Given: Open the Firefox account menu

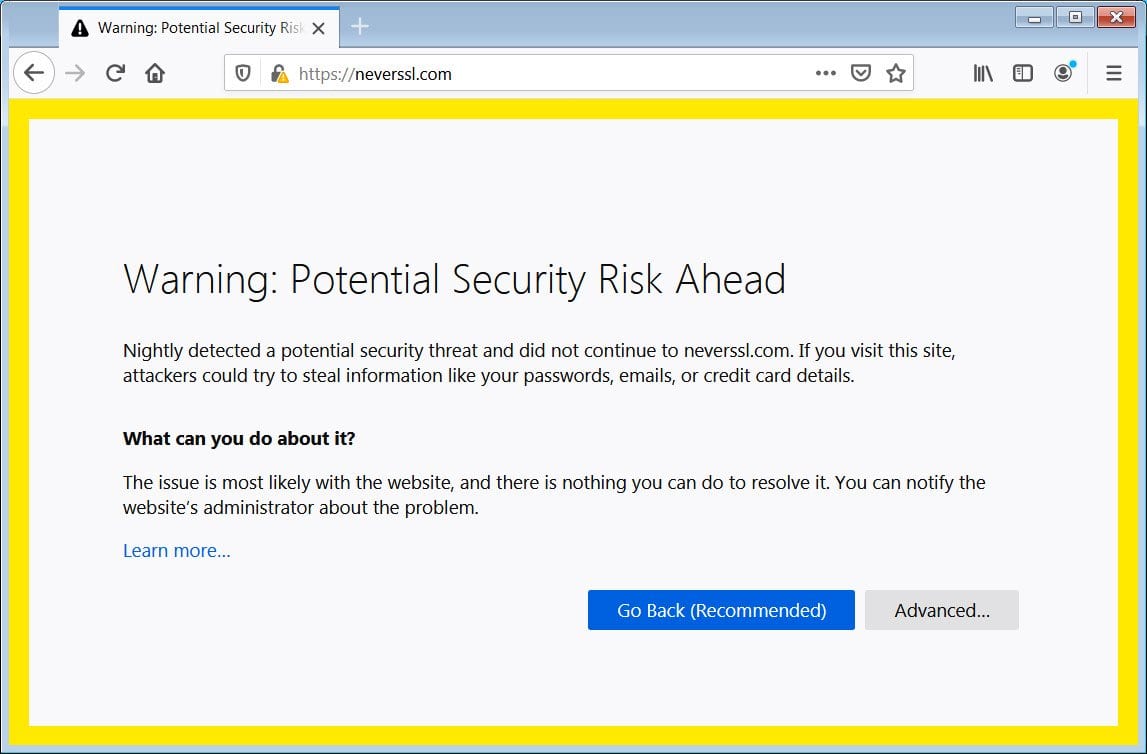Looking at the screenshot, I should (x=1063, y=73).
